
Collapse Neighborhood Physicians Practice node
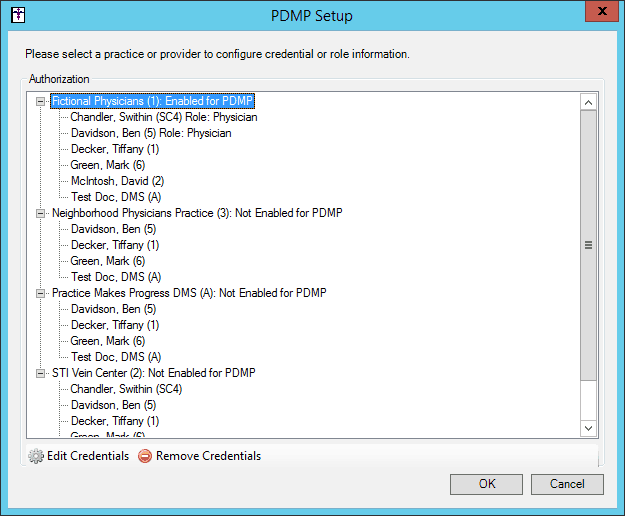click(x=40, y=214)
